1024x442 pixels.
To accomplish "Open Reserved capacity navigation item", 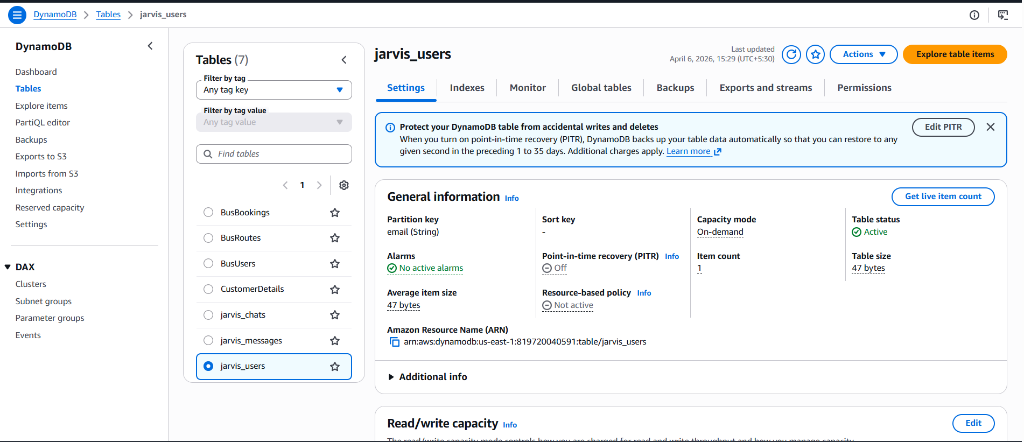I will pyautogui.click(x=50, y=208).
